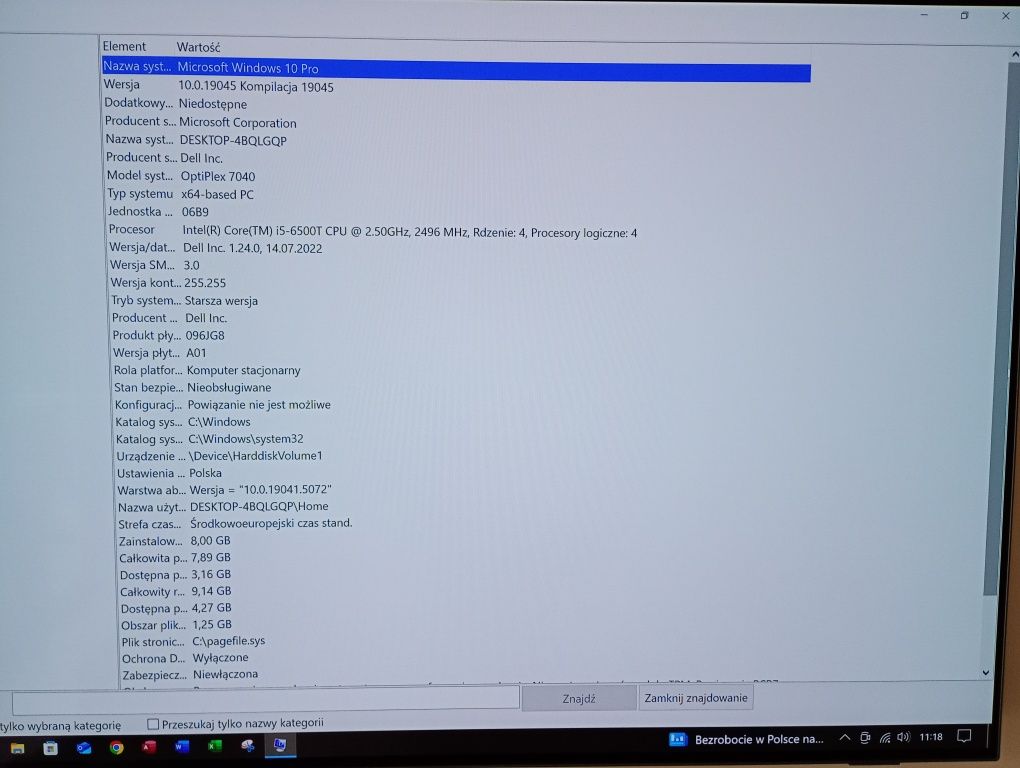1020x768 pixels.
Task: Open Adobe Acrobat taskbar icon
Action: tap(149, 747)
